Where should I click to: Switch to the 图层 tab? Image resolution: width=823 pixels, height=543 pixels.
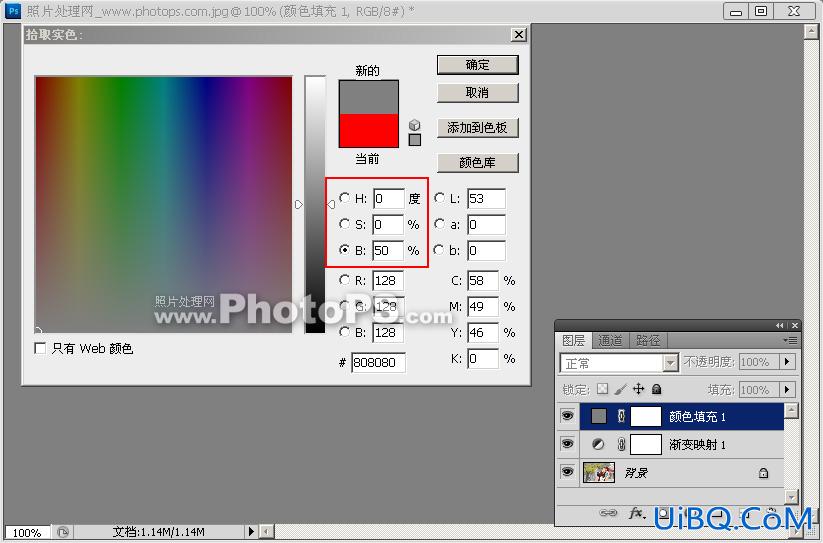coord(574,340)
